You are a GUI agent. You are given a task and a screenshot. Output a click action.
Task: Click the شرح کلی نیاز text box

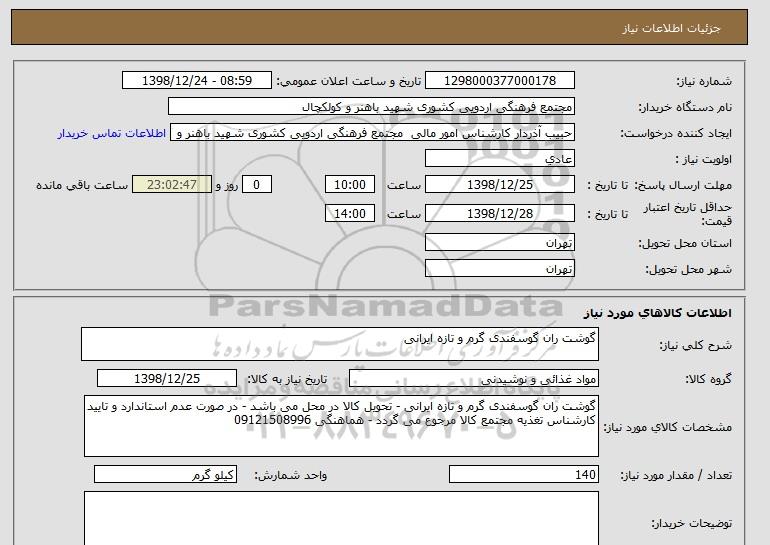point(340,344)
